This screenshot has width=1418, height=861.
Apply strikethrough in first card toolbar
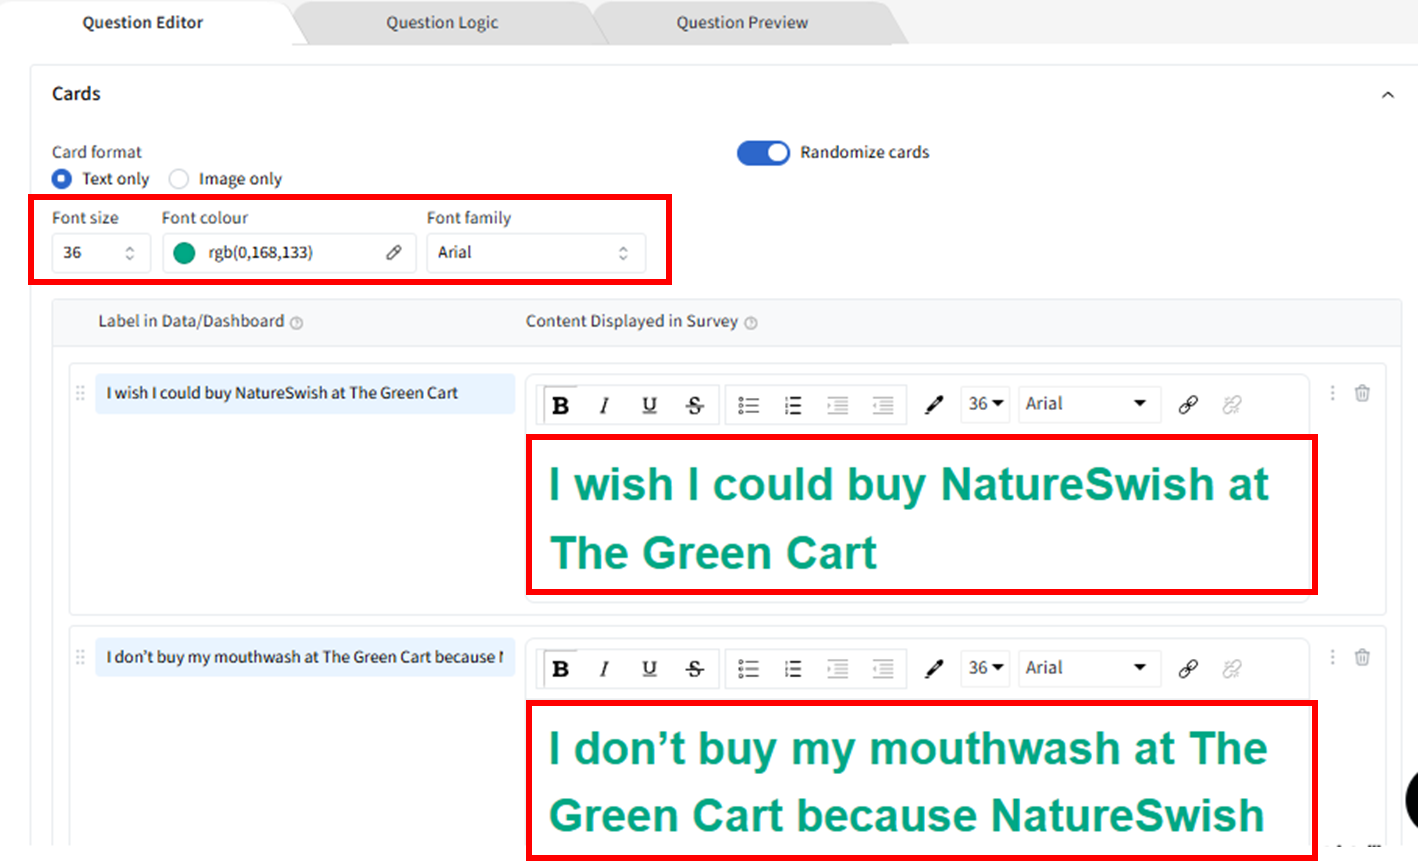pyautogui.click(x=695, y=405)
